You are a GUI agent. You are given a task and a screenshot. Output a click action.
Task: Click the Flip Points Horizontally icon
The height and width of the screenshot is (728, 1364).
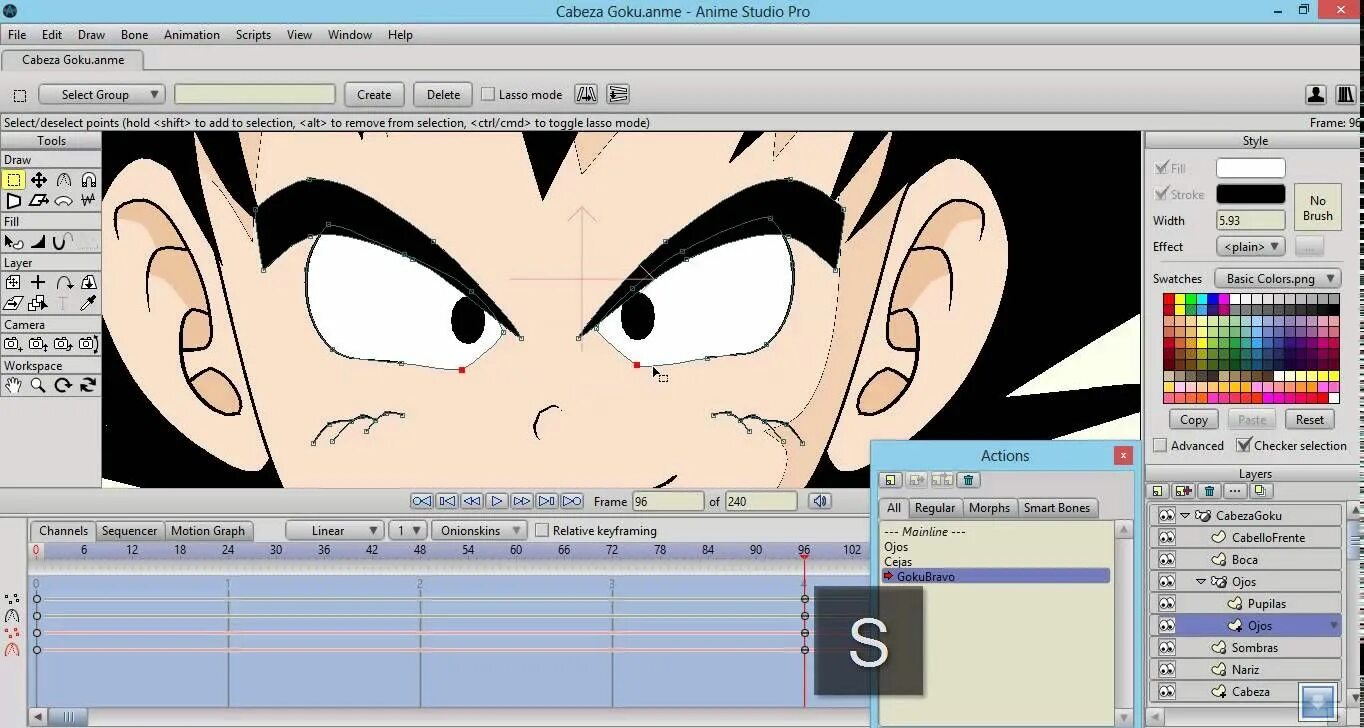tap(586, 94)
